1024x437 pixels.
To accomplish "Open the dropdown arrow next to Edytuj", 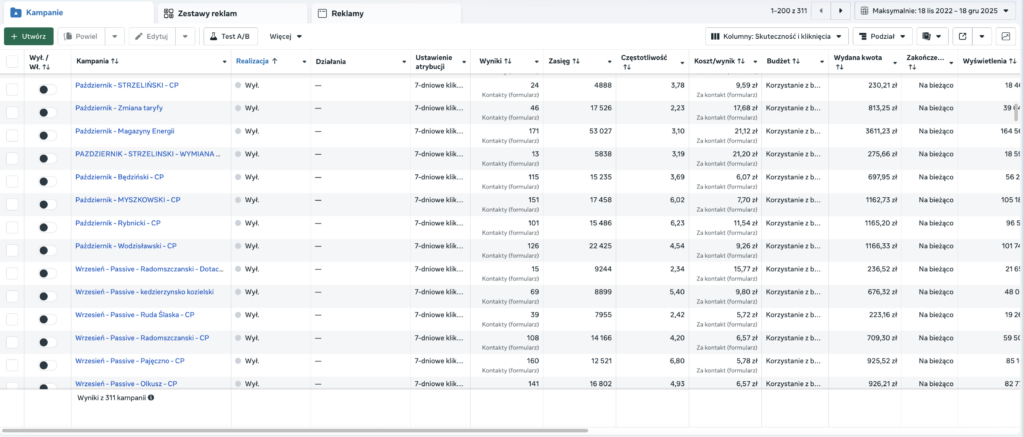I will (185, 37).
